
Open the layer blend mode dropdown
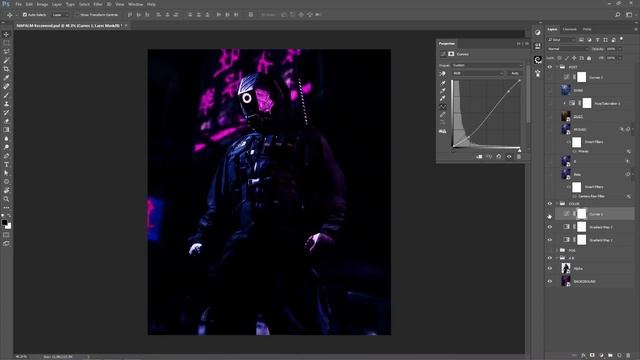[x=568, y=49]
